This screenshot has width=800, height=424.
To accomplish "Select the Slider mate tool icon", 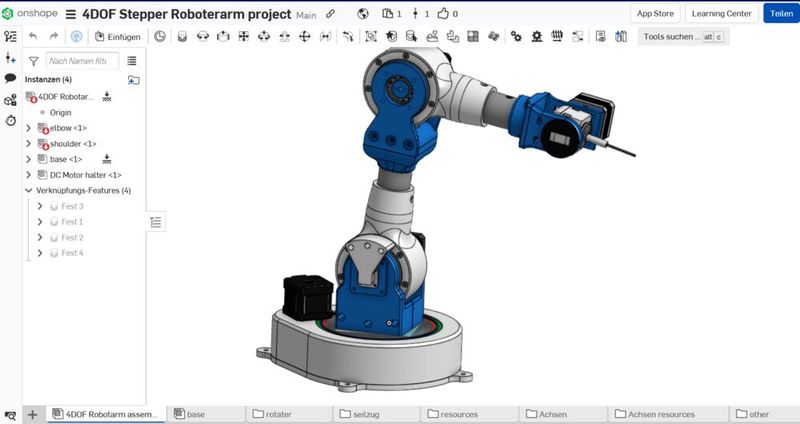I will coord(223,36).
